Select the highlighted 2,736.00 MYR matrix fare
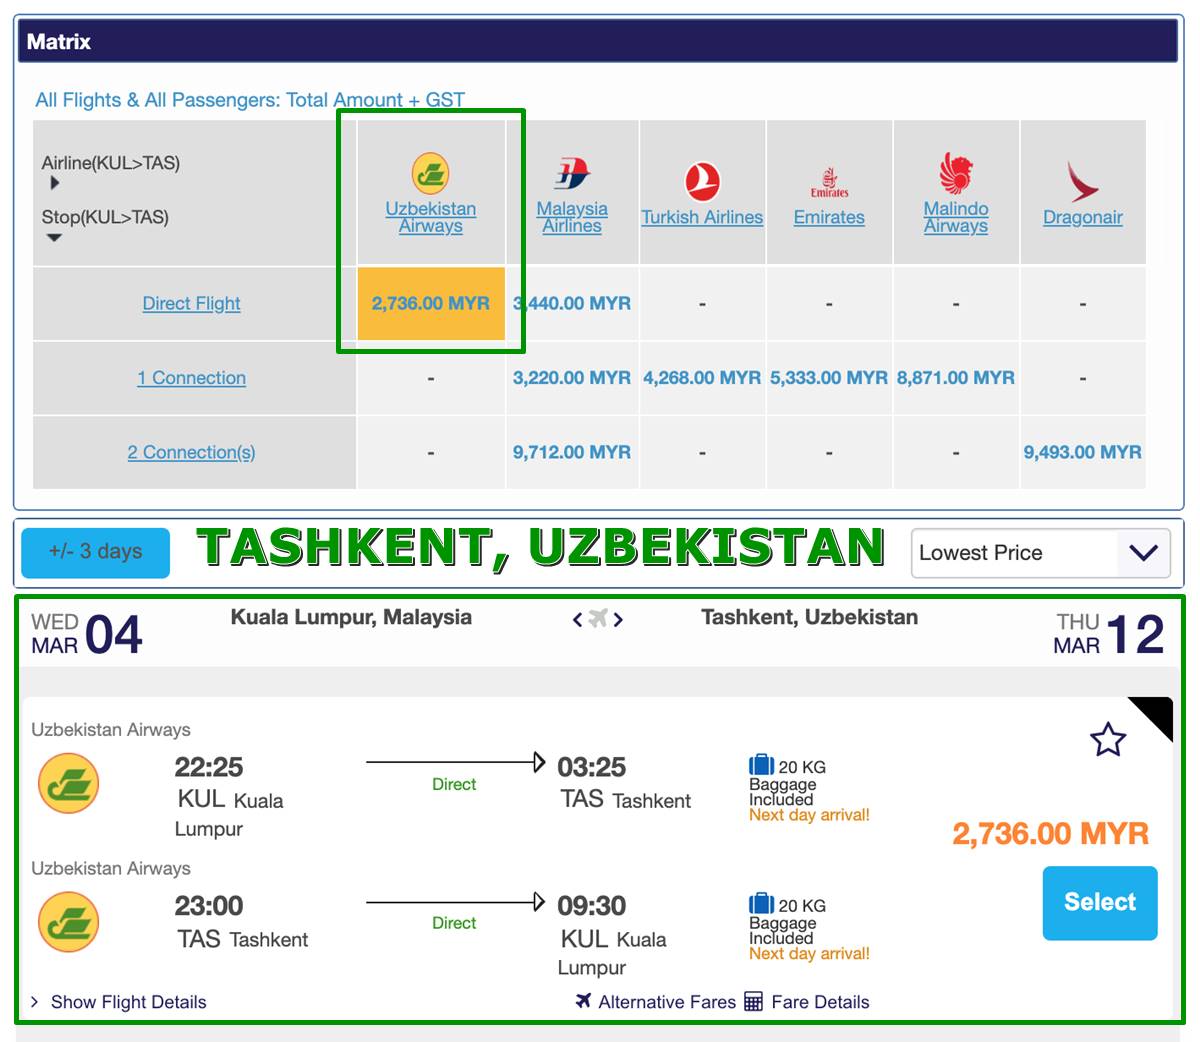Viewport: 1200px width, 1042px height. pos(431,303)
